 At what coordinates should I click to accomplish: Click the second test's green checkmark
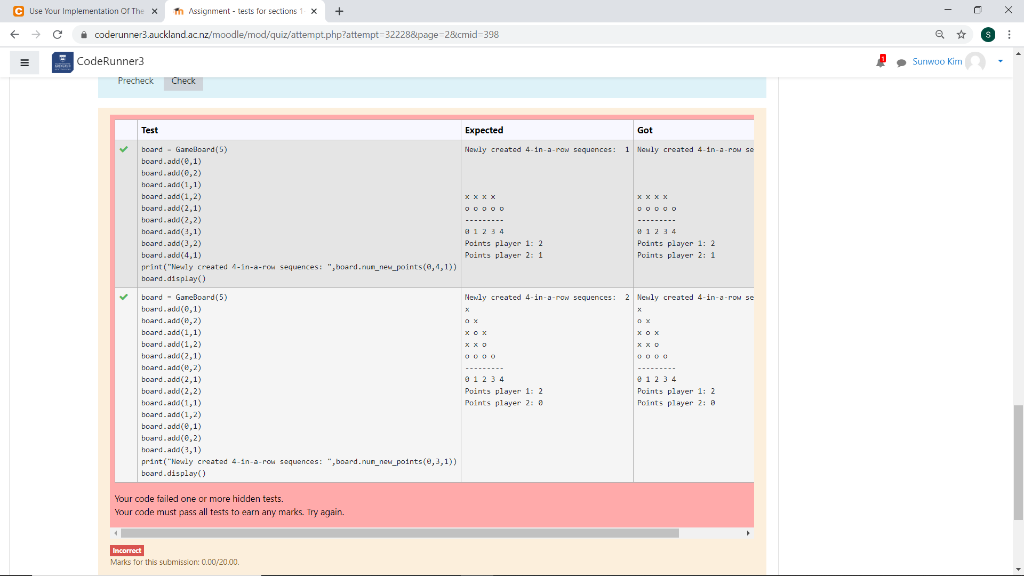(124, 297)
